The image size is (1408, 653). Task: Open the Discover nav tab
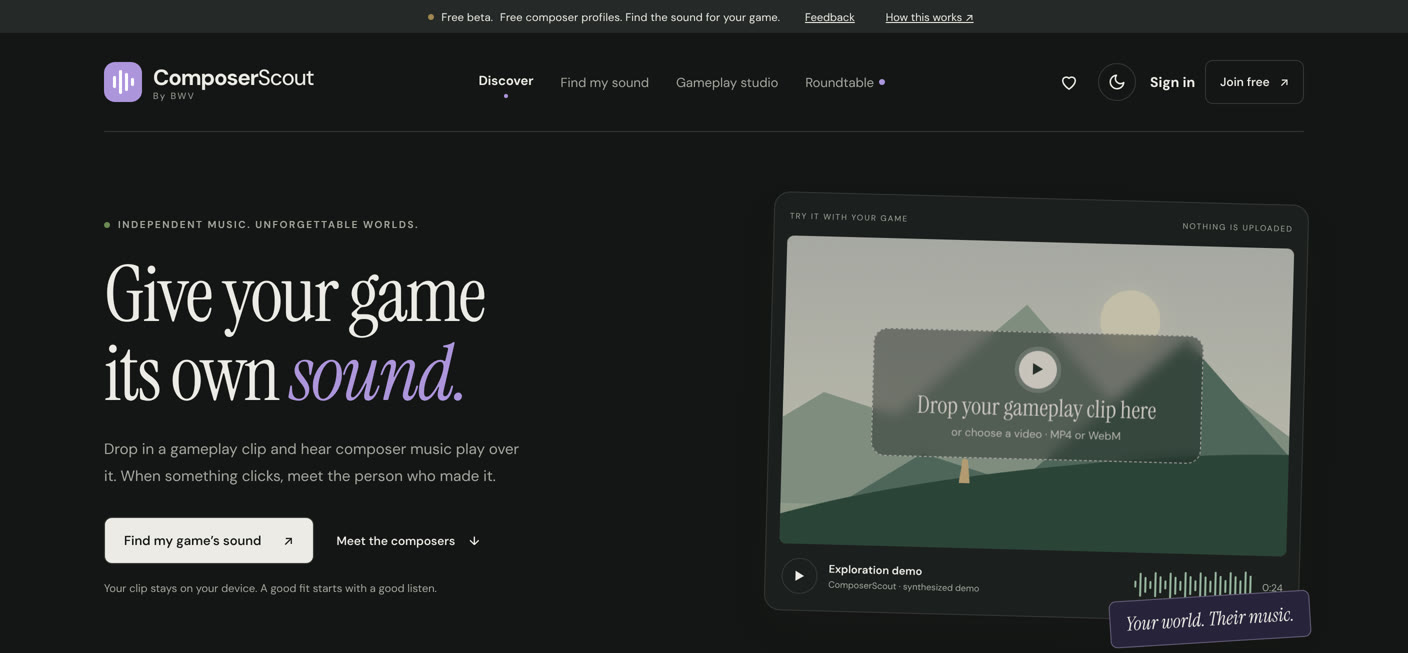(506, 81)
